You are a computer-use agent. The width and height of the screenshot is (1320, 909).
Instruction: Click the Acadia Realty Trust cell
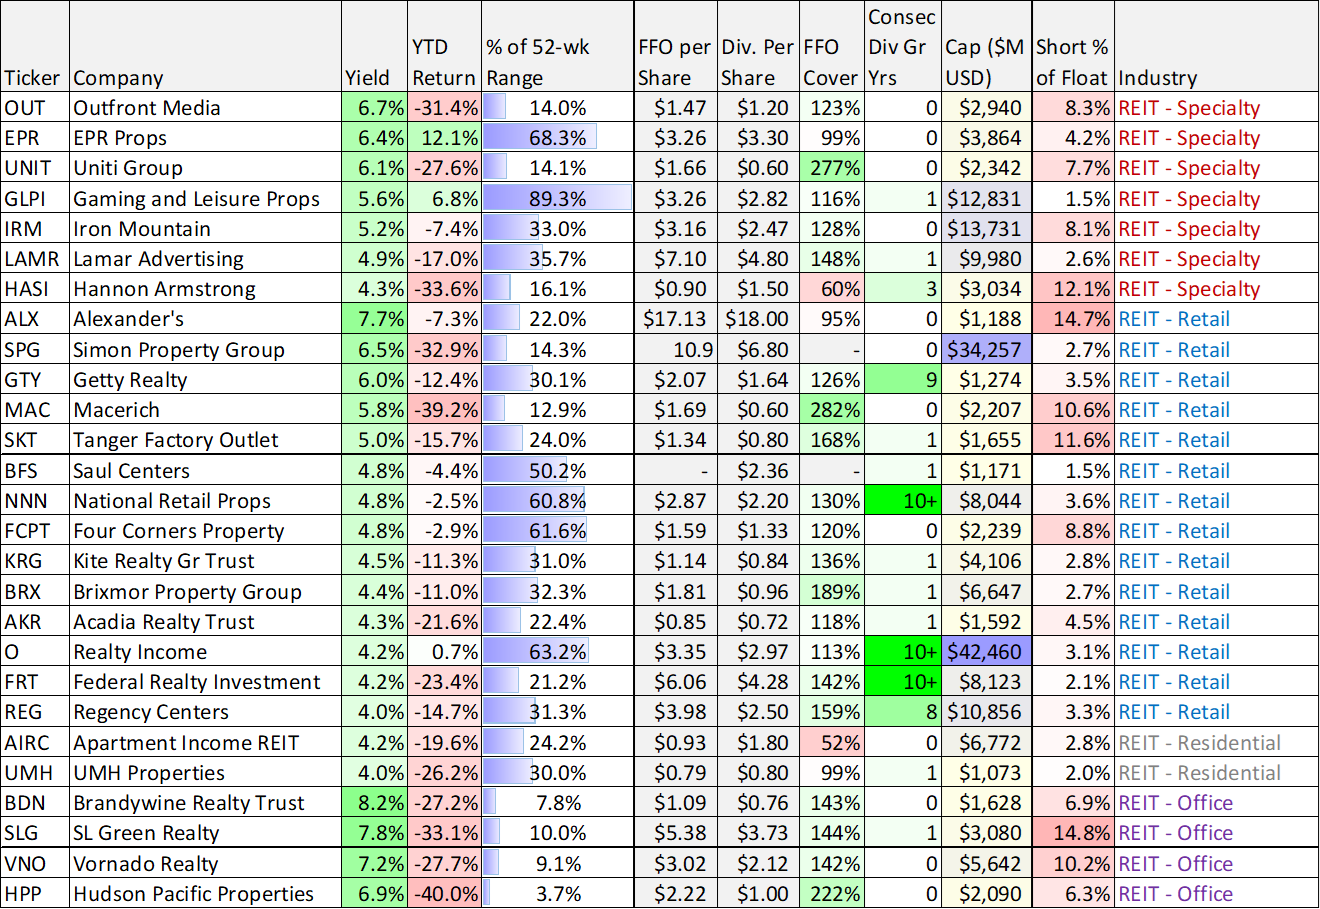[205, 622]
